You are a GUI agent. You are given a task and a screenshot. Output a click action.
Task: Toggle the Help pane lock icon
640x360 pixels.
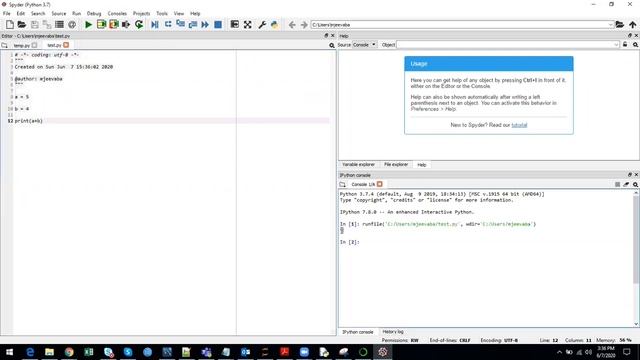625,44
